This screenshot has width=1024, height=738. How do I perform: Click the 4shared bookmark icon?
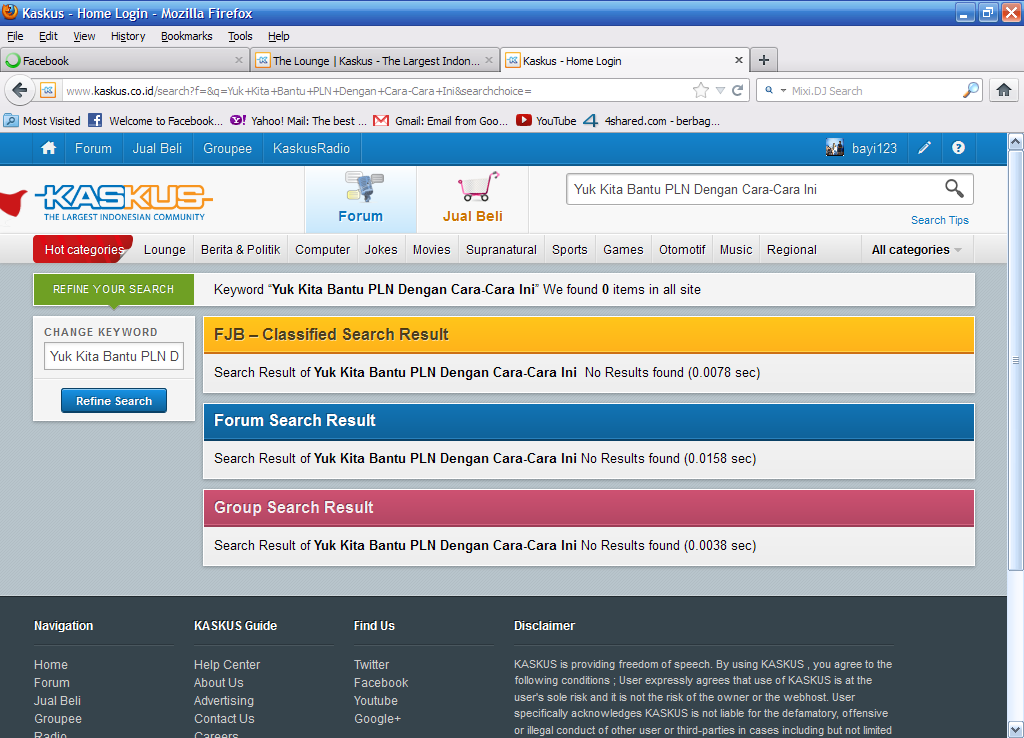click(590, 121)
